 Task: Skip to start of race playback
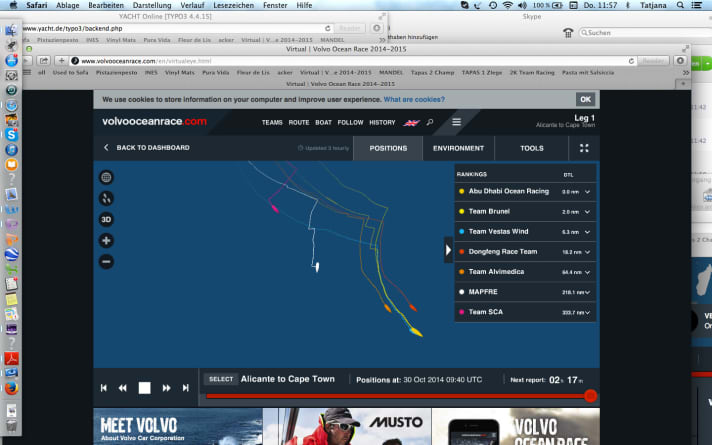[x=104, y=388]
